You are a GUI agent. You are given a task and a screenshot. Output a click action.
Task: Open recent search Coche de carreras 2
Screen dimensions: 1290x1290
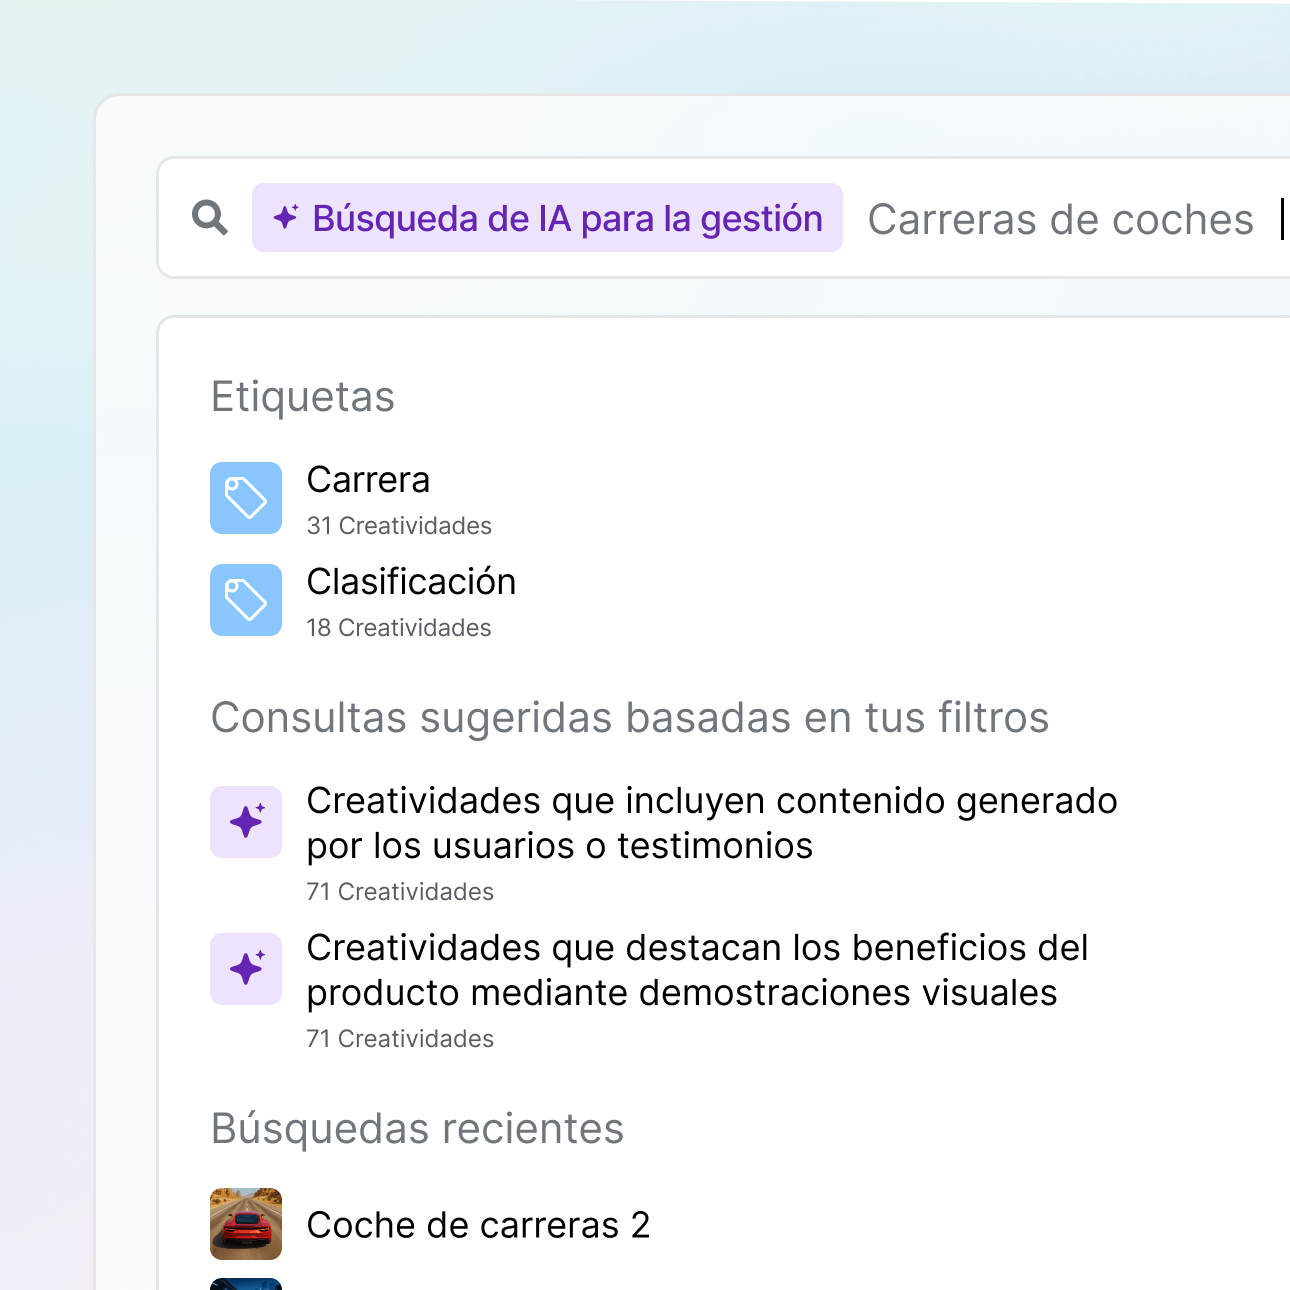click(479, 1224)
